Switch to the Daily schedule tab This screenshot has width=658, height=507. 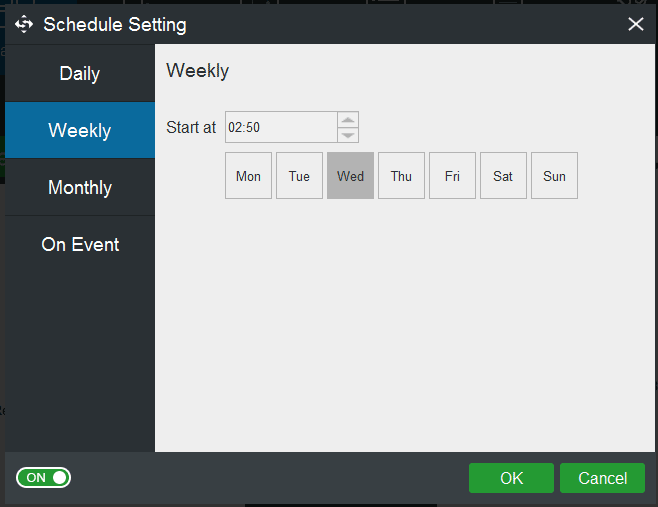pos(80,74)
